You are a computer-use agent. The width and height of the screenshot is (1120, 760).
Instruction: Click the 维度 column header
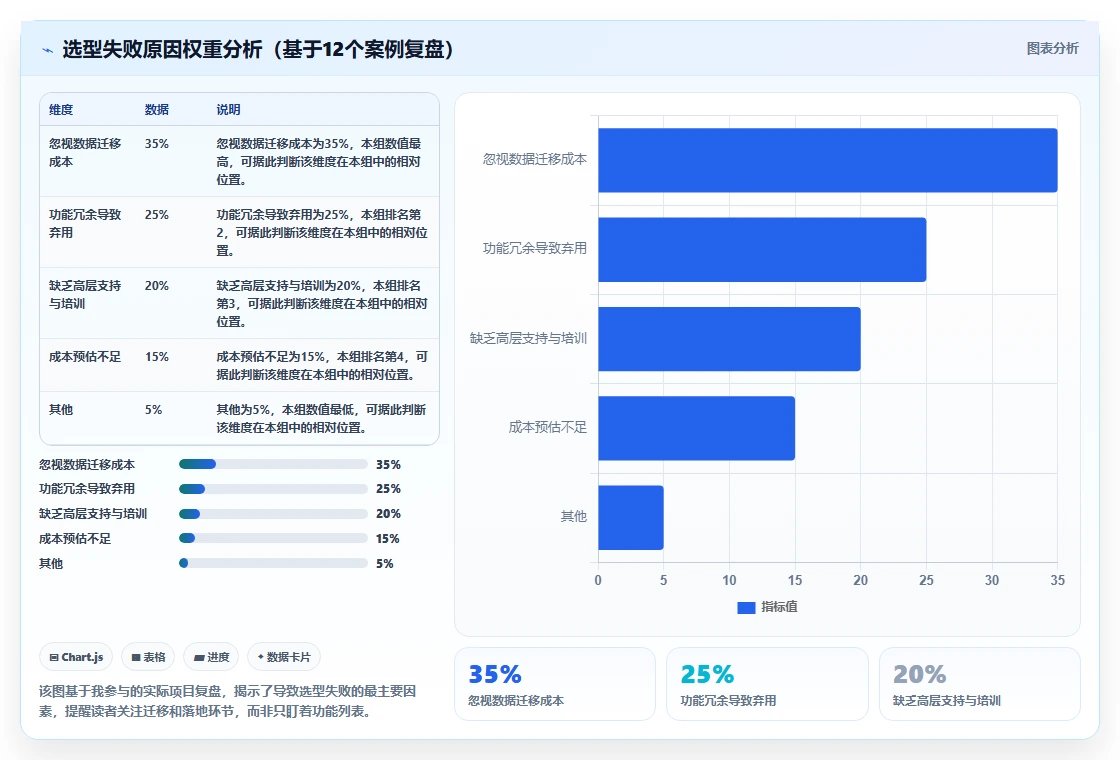coord(61,110)
